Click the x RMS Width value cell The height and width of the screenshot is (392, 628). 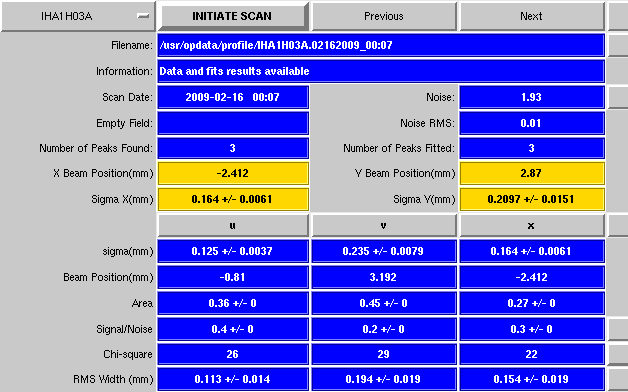coord(531,380)
